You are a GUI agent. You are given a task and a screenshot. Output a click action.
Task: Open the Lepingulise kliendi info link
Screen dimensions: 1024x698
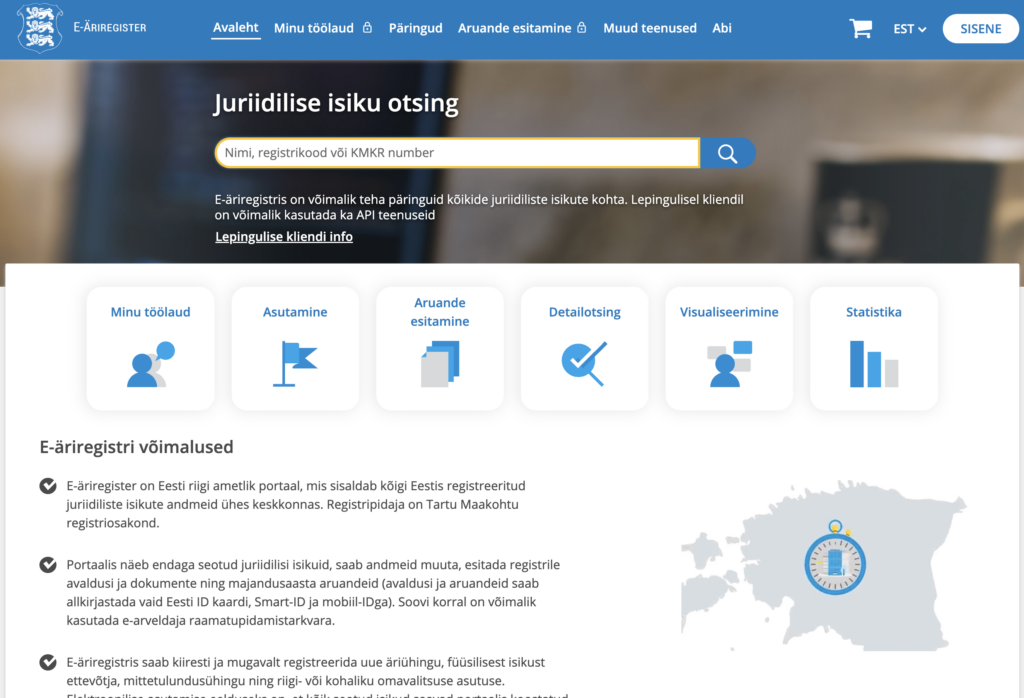point(284,236)
